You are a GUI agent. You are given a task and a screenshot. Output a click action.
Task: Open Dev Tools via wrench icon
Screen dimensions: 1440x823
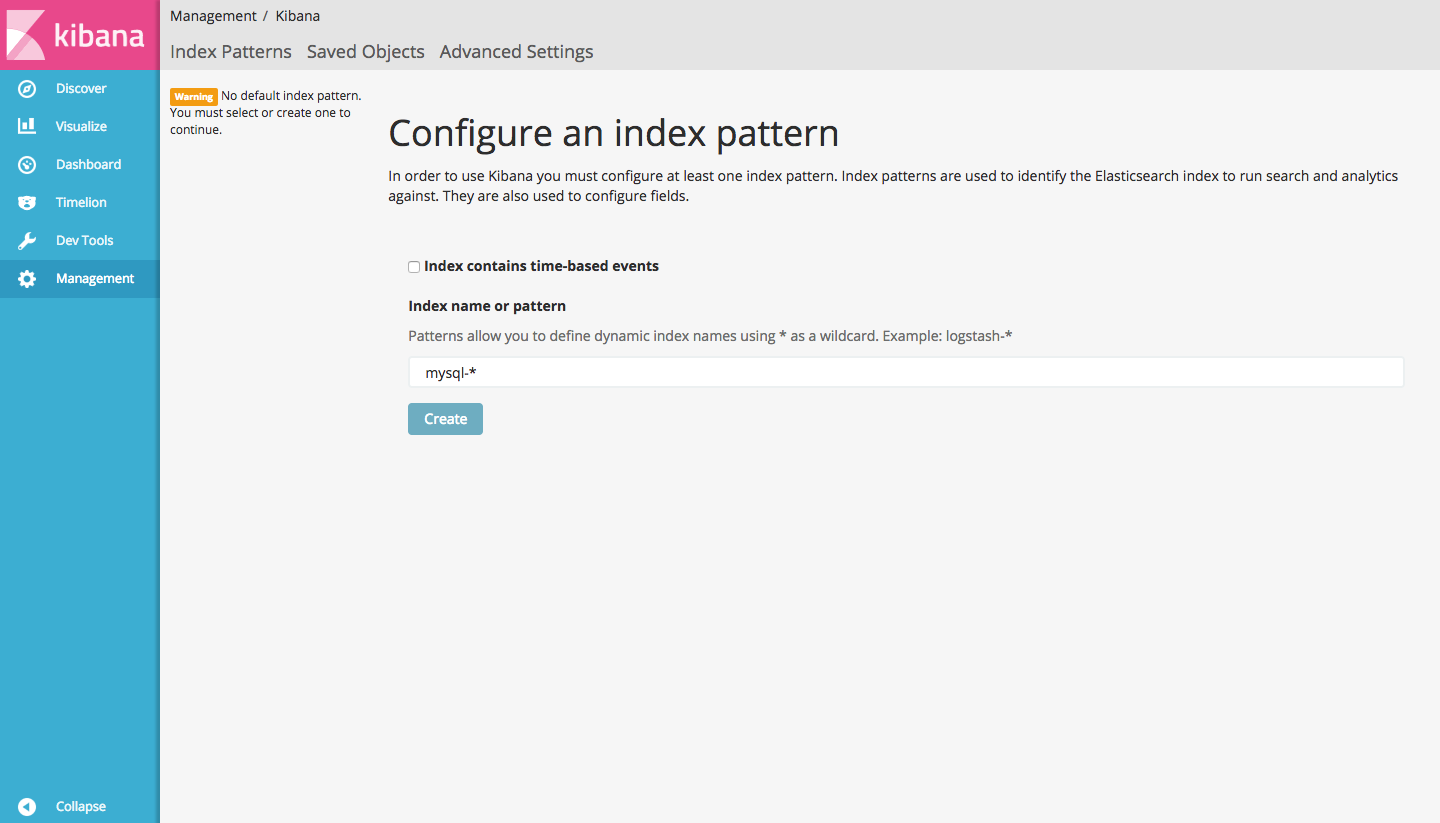tap(27, 241)
